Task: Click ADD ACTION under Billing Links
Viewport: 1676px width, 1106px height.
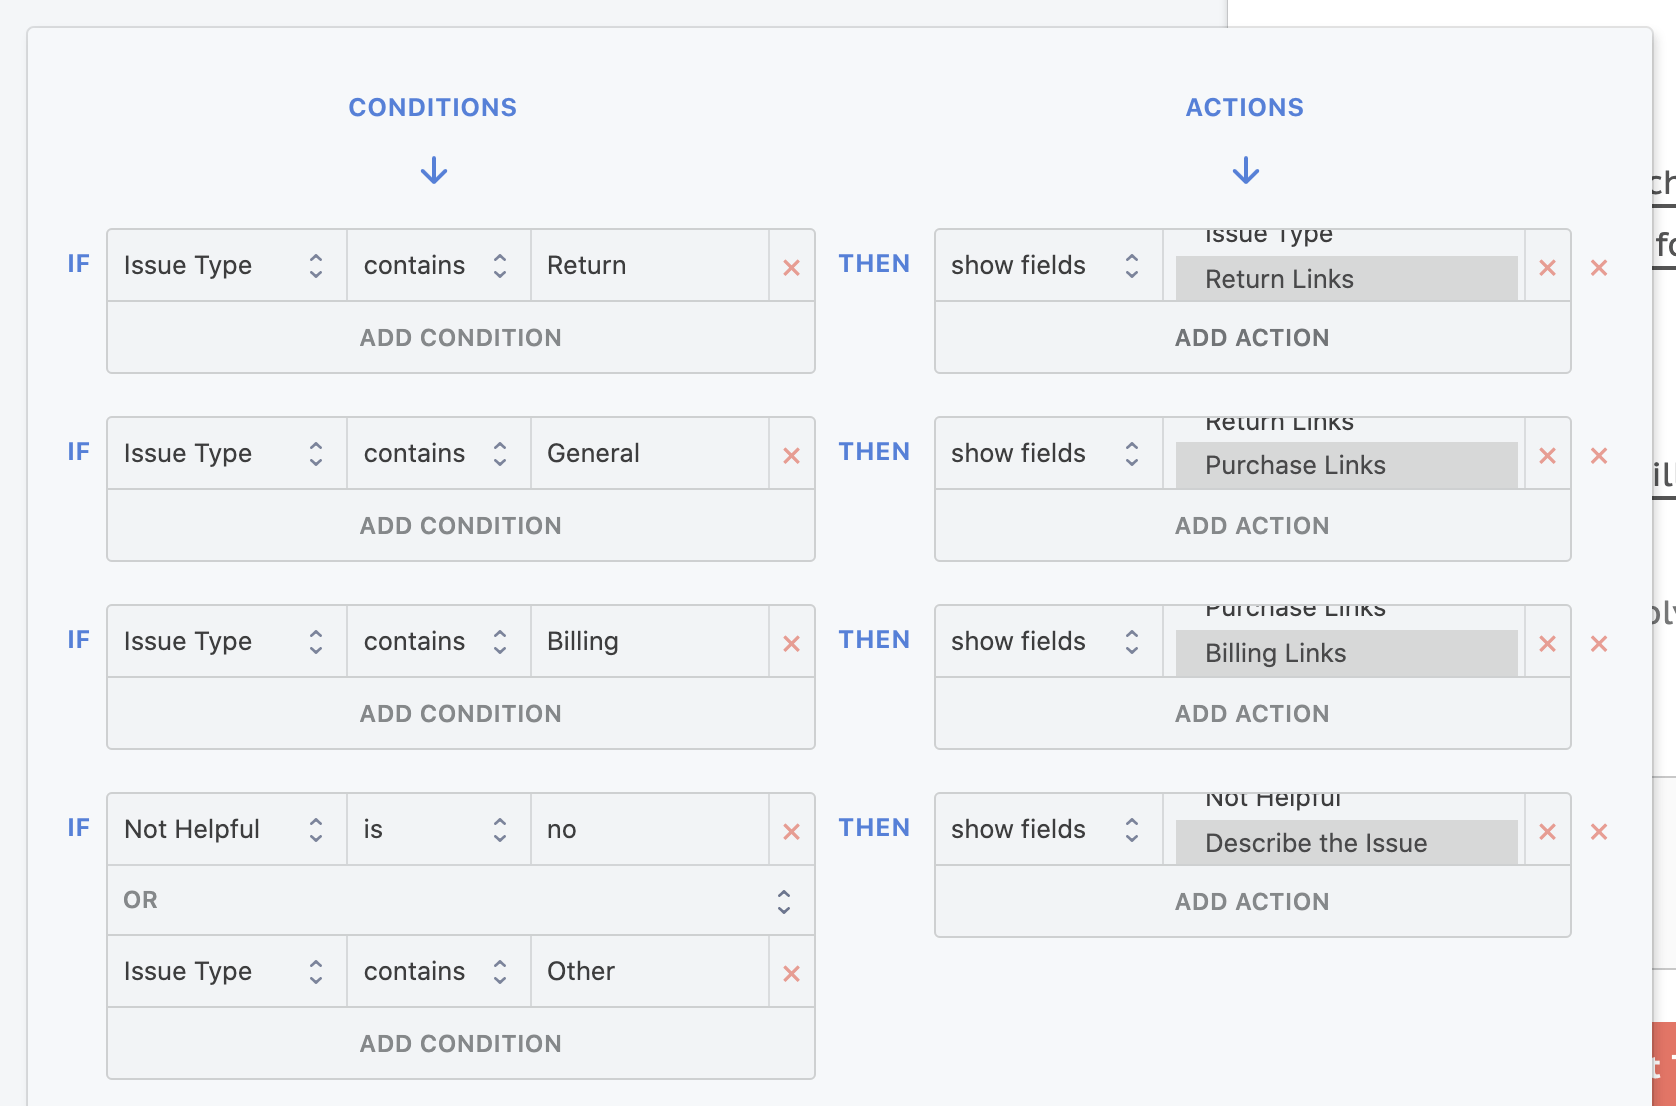Action: coord(1251,713)
